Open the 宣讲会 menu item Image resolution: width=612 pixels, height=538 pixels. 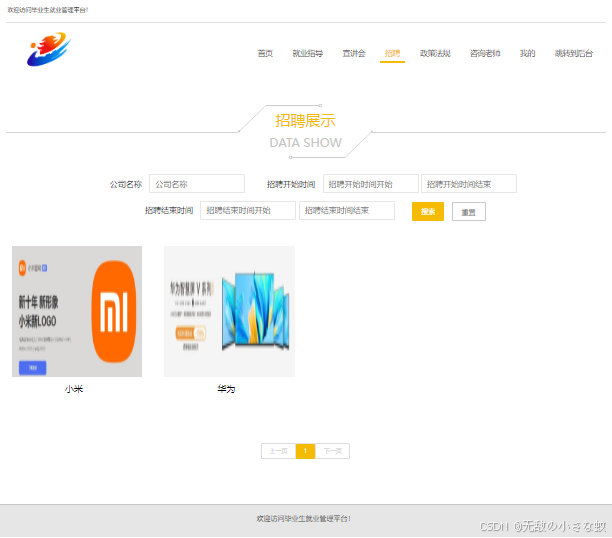tap(354, 53)
